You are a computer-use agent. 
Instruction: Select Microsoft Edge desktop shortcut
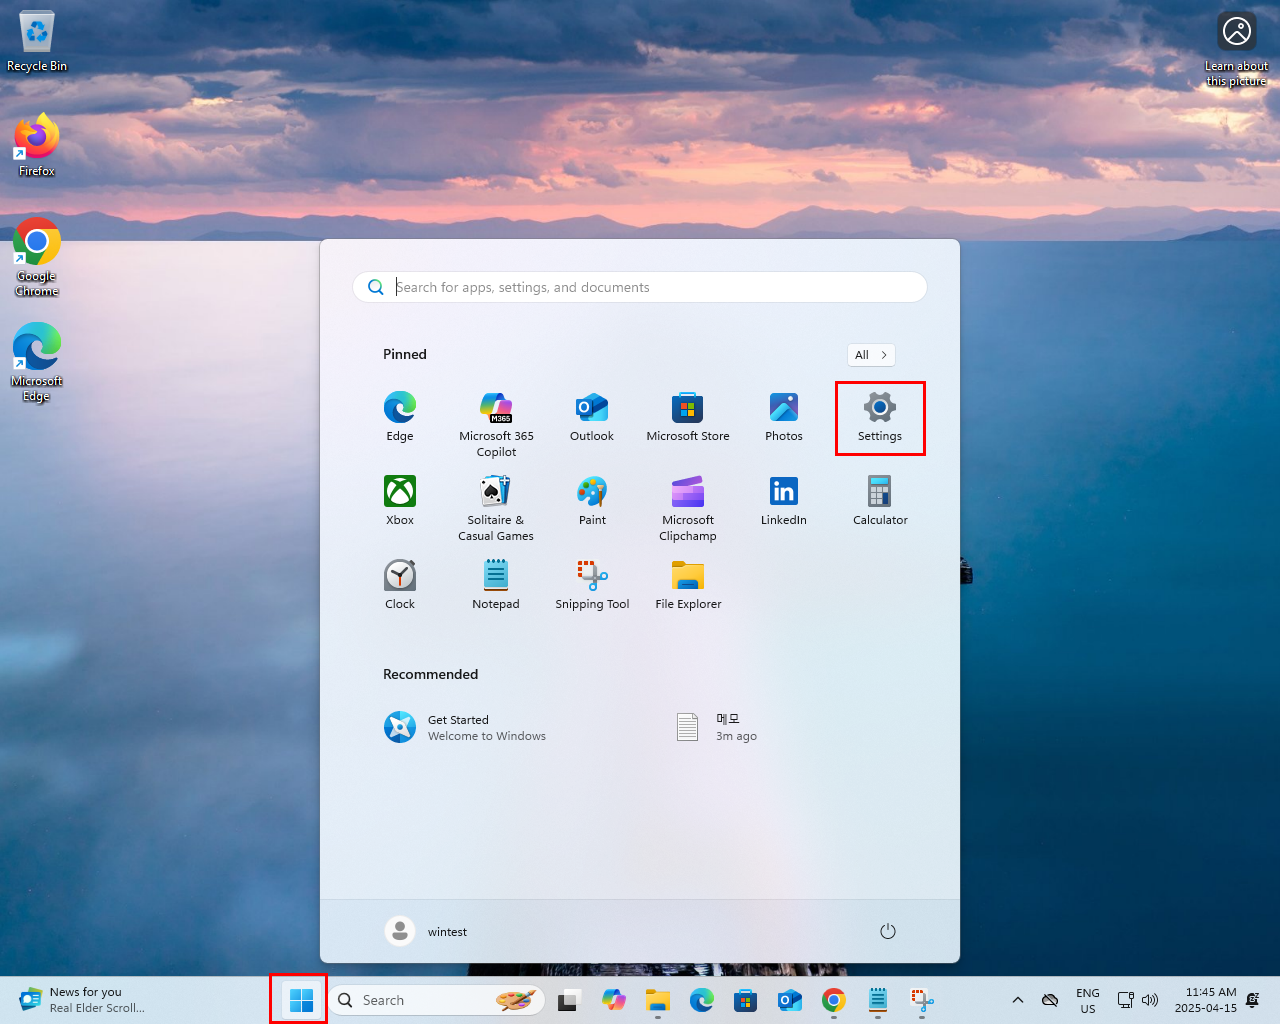(37, 363)
